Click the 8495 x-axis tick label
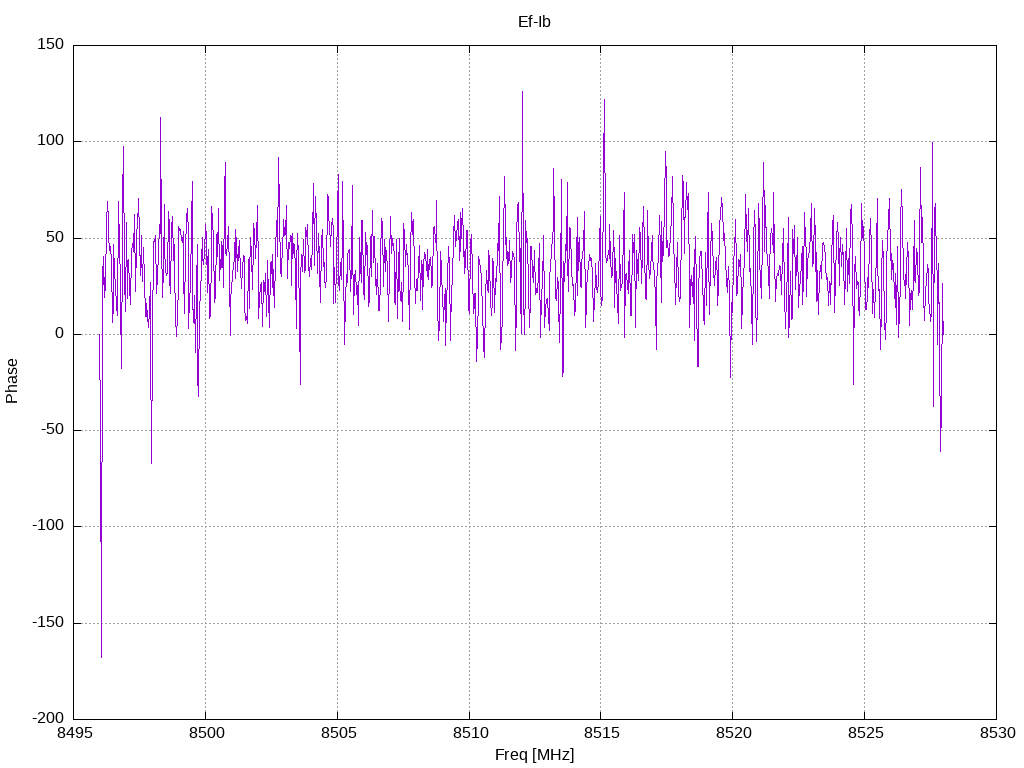Image resolution: width=1024 pixels, height=768 pixels. click(74, 733)
